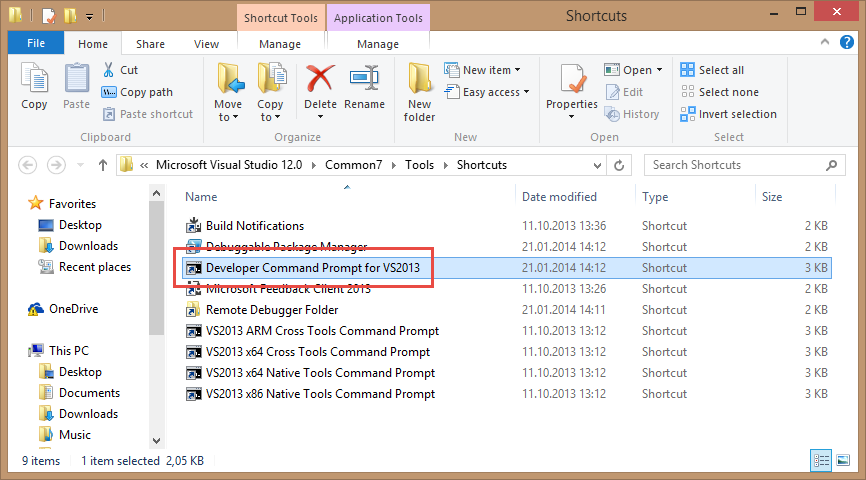
Task: Click the Delete red X icon
Action: (x=320, y=78)
